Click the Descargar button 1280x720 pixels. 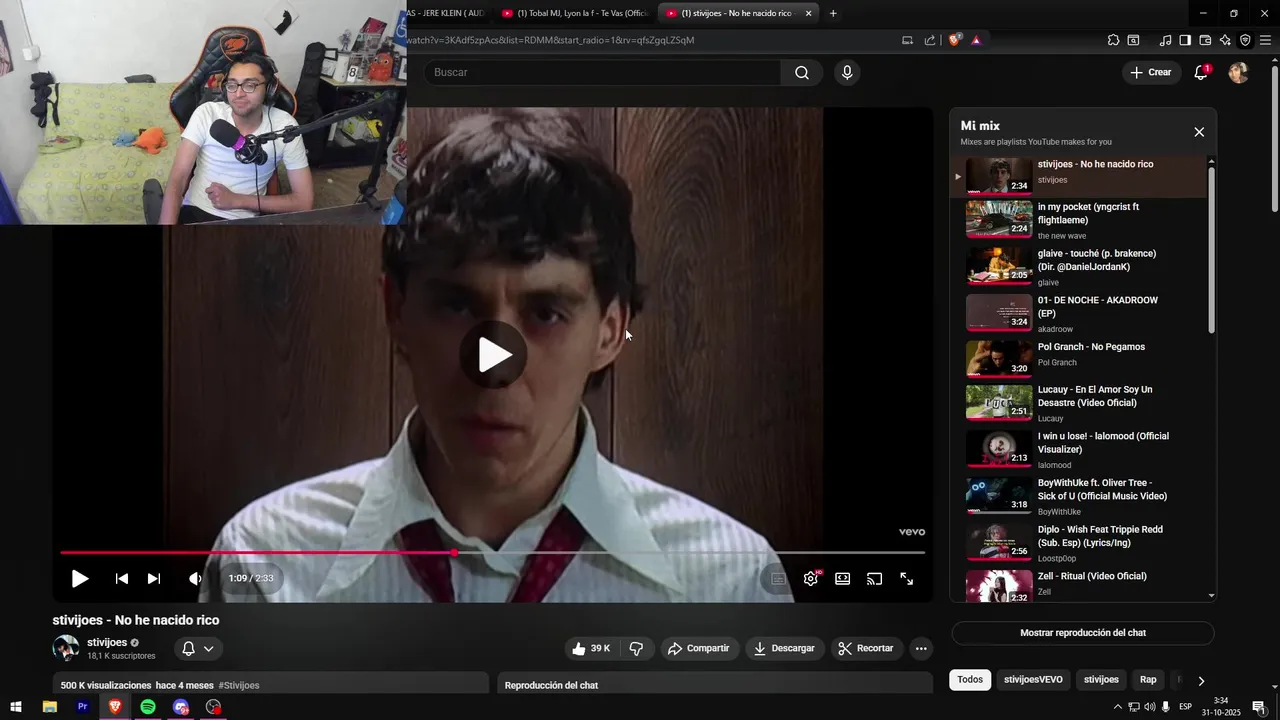tap(785, 649)
